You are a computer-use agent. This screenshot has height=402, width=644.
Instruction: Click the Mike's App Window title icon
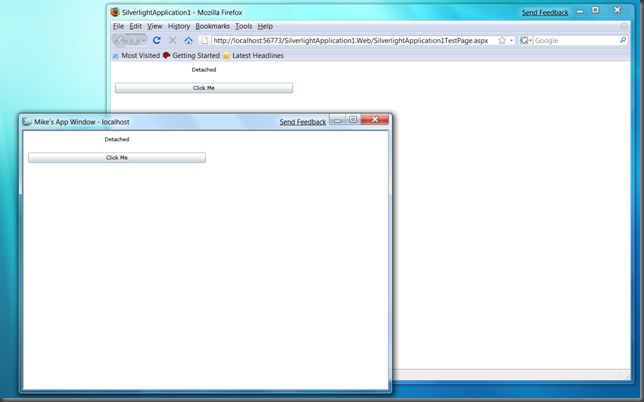27,122
